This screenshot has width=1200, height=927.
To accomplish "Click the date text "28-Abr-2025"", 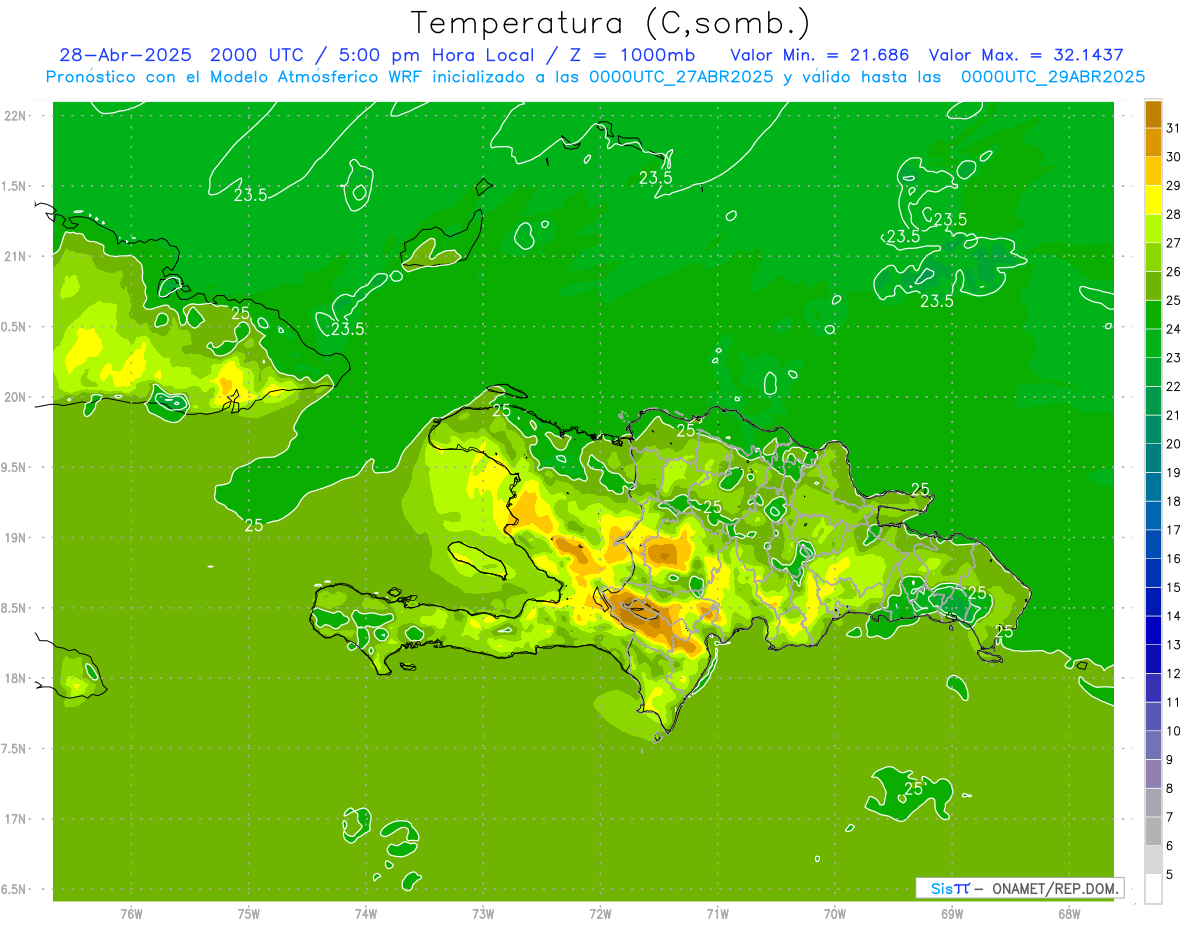I will click(x=127, y=55).
